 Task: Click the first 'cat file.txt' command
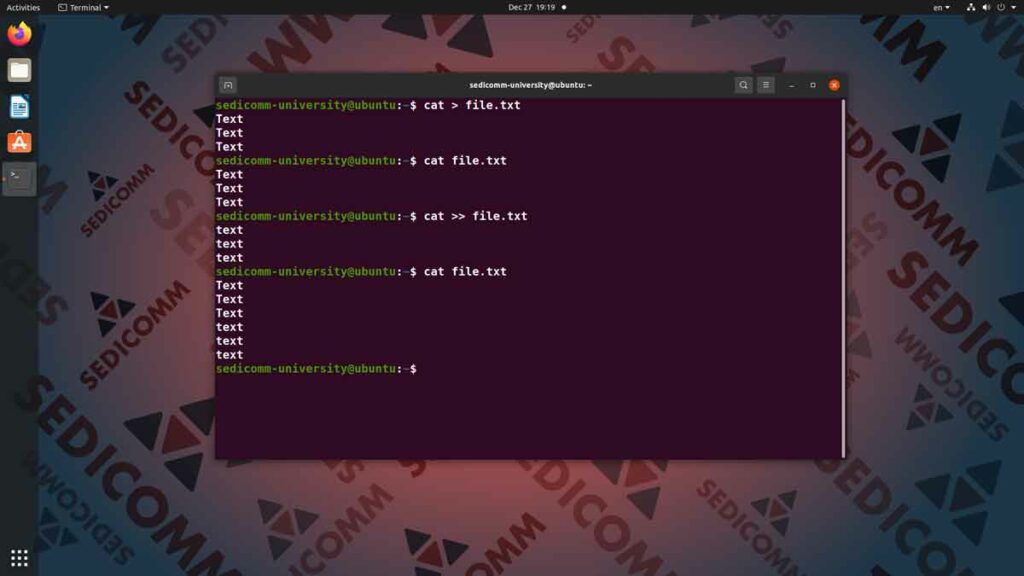pyautogui.click(x=465, y=161)
